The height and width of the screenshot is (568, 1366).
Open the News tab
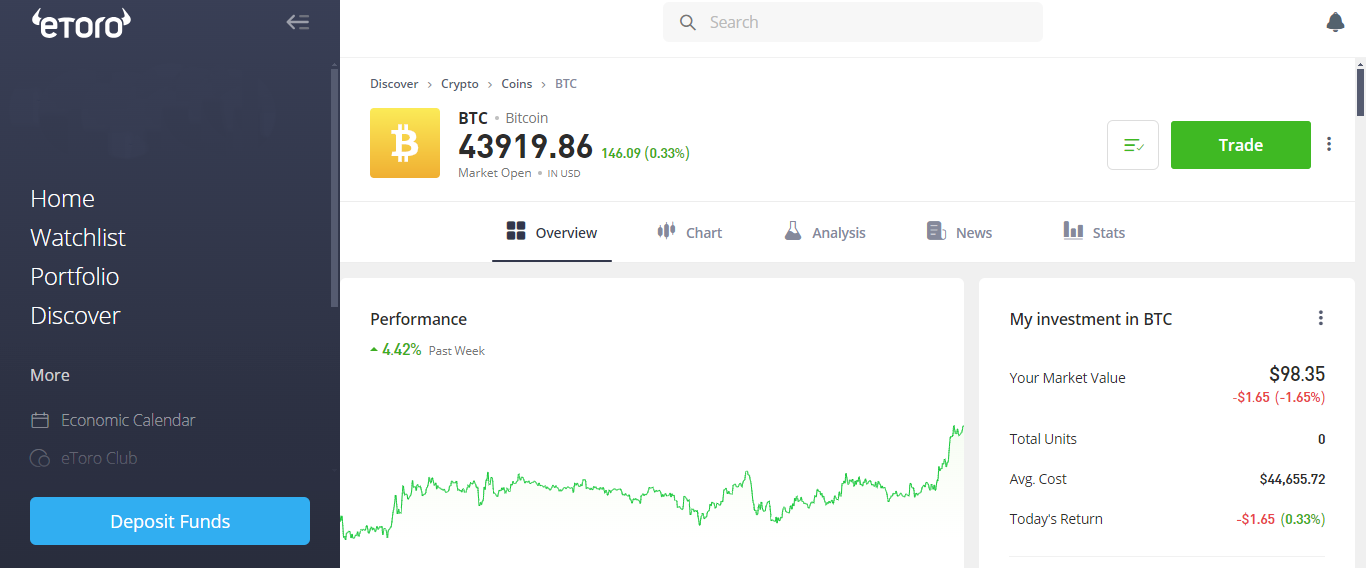click(x=960, y=233)
